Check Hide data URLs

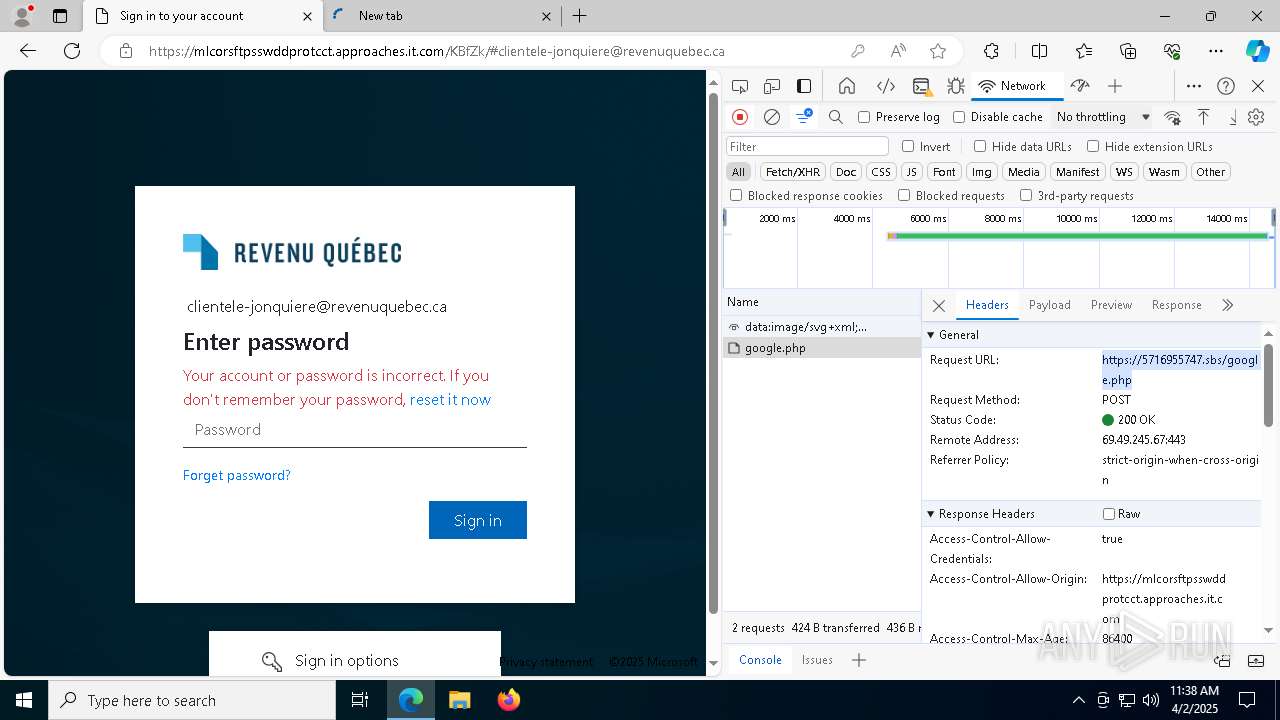[x=980, y=146]
